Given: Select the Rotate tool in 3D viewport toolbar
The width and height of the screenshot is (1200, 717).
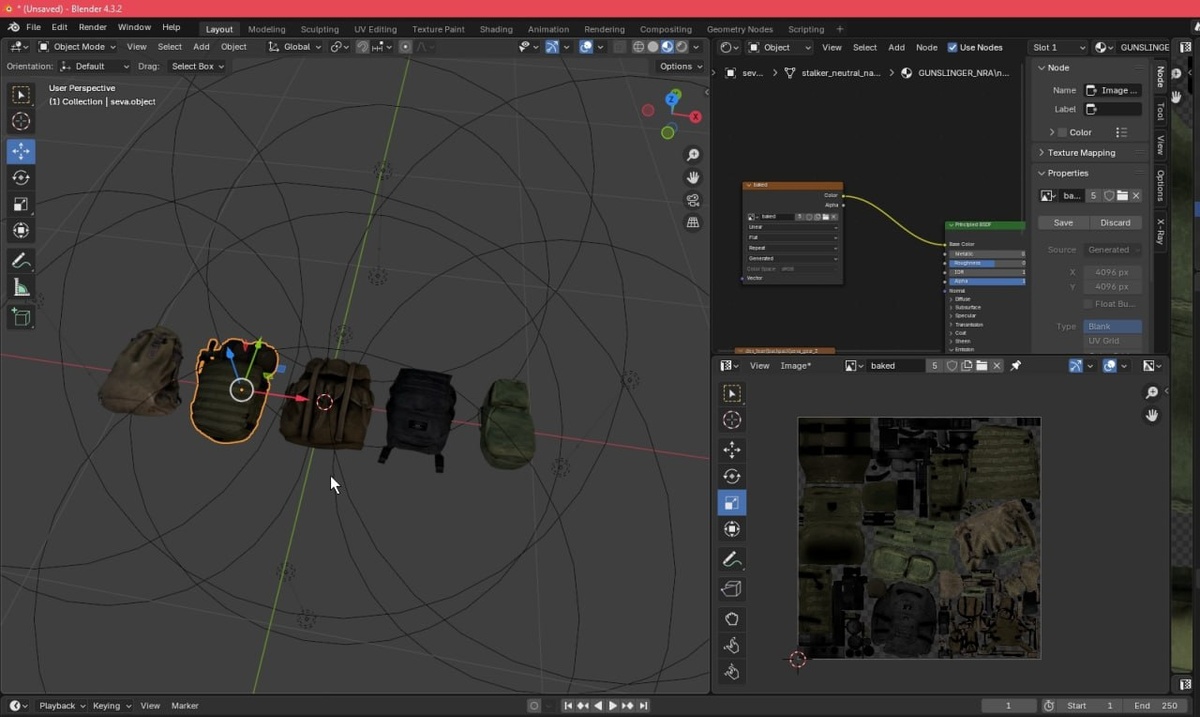Looking at the screenshot, I should click(21, 178).
